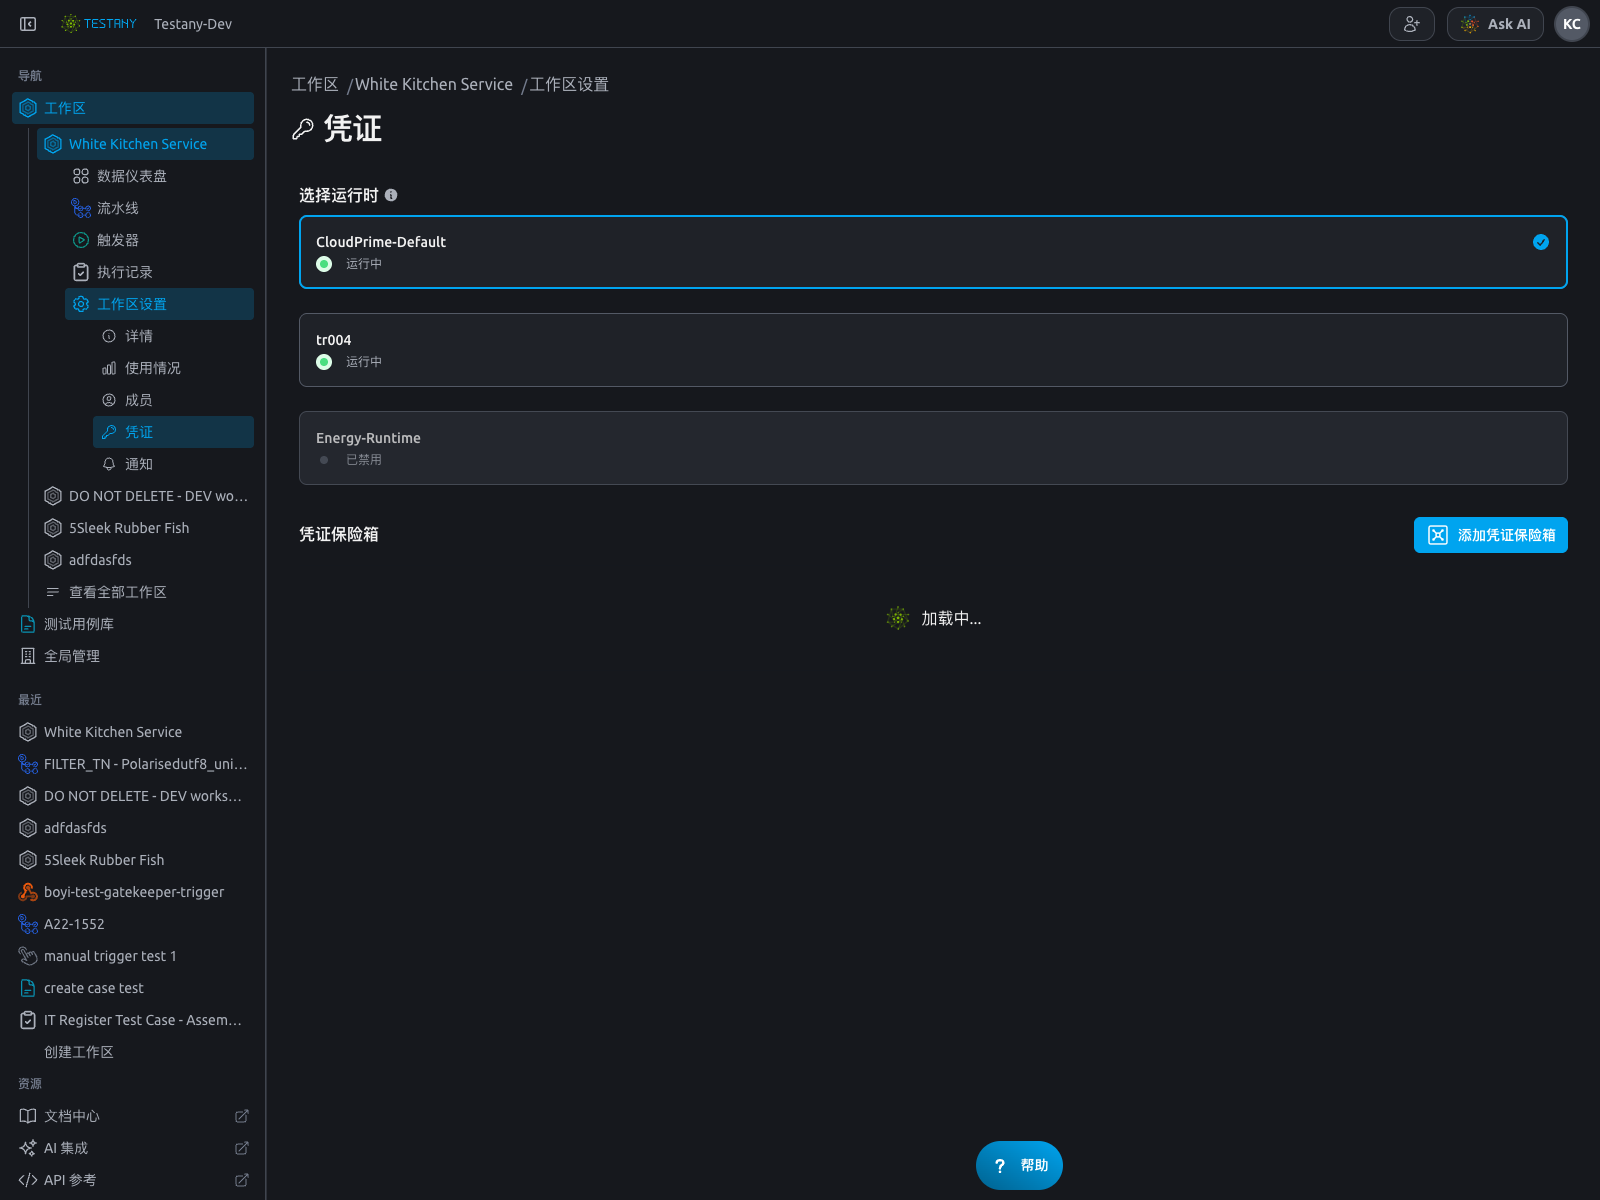The width and height of the screenshot is (1600, 1200).
Task: Go to 工作区设置 breadcrumb
Action: tap(569, 84)
